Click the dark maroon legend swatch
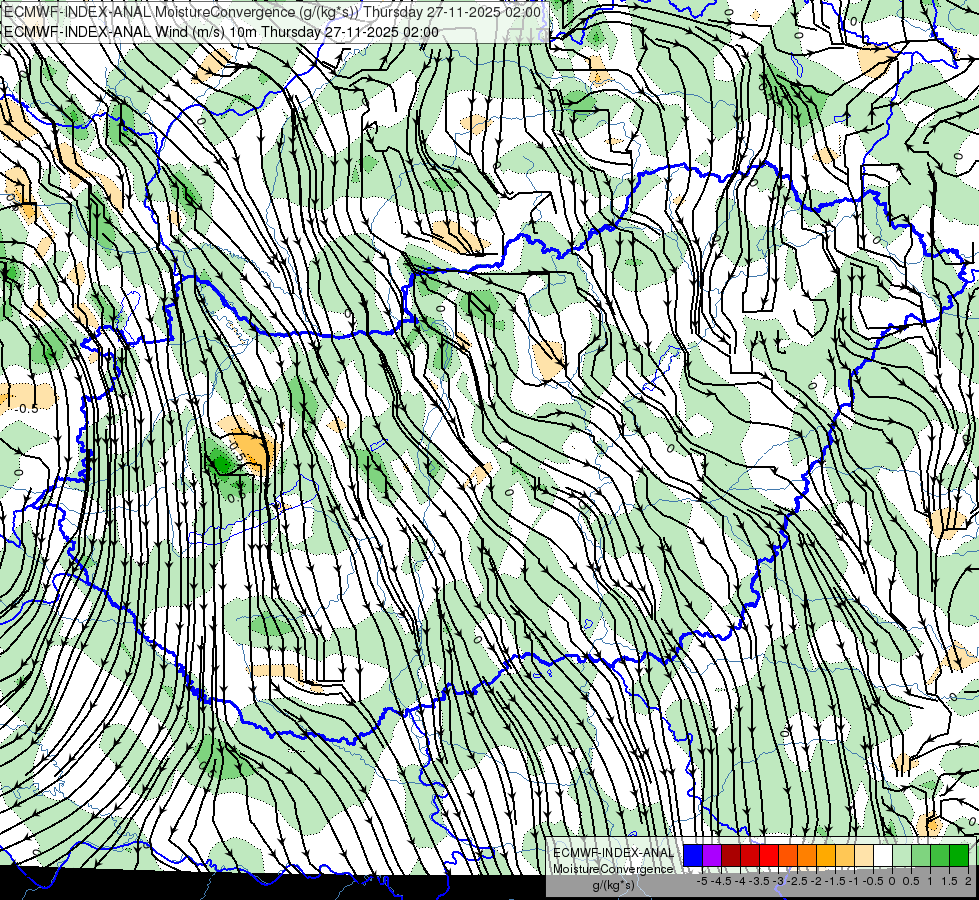This screenshot has width=979, height=900. click(x=731, y=855)
